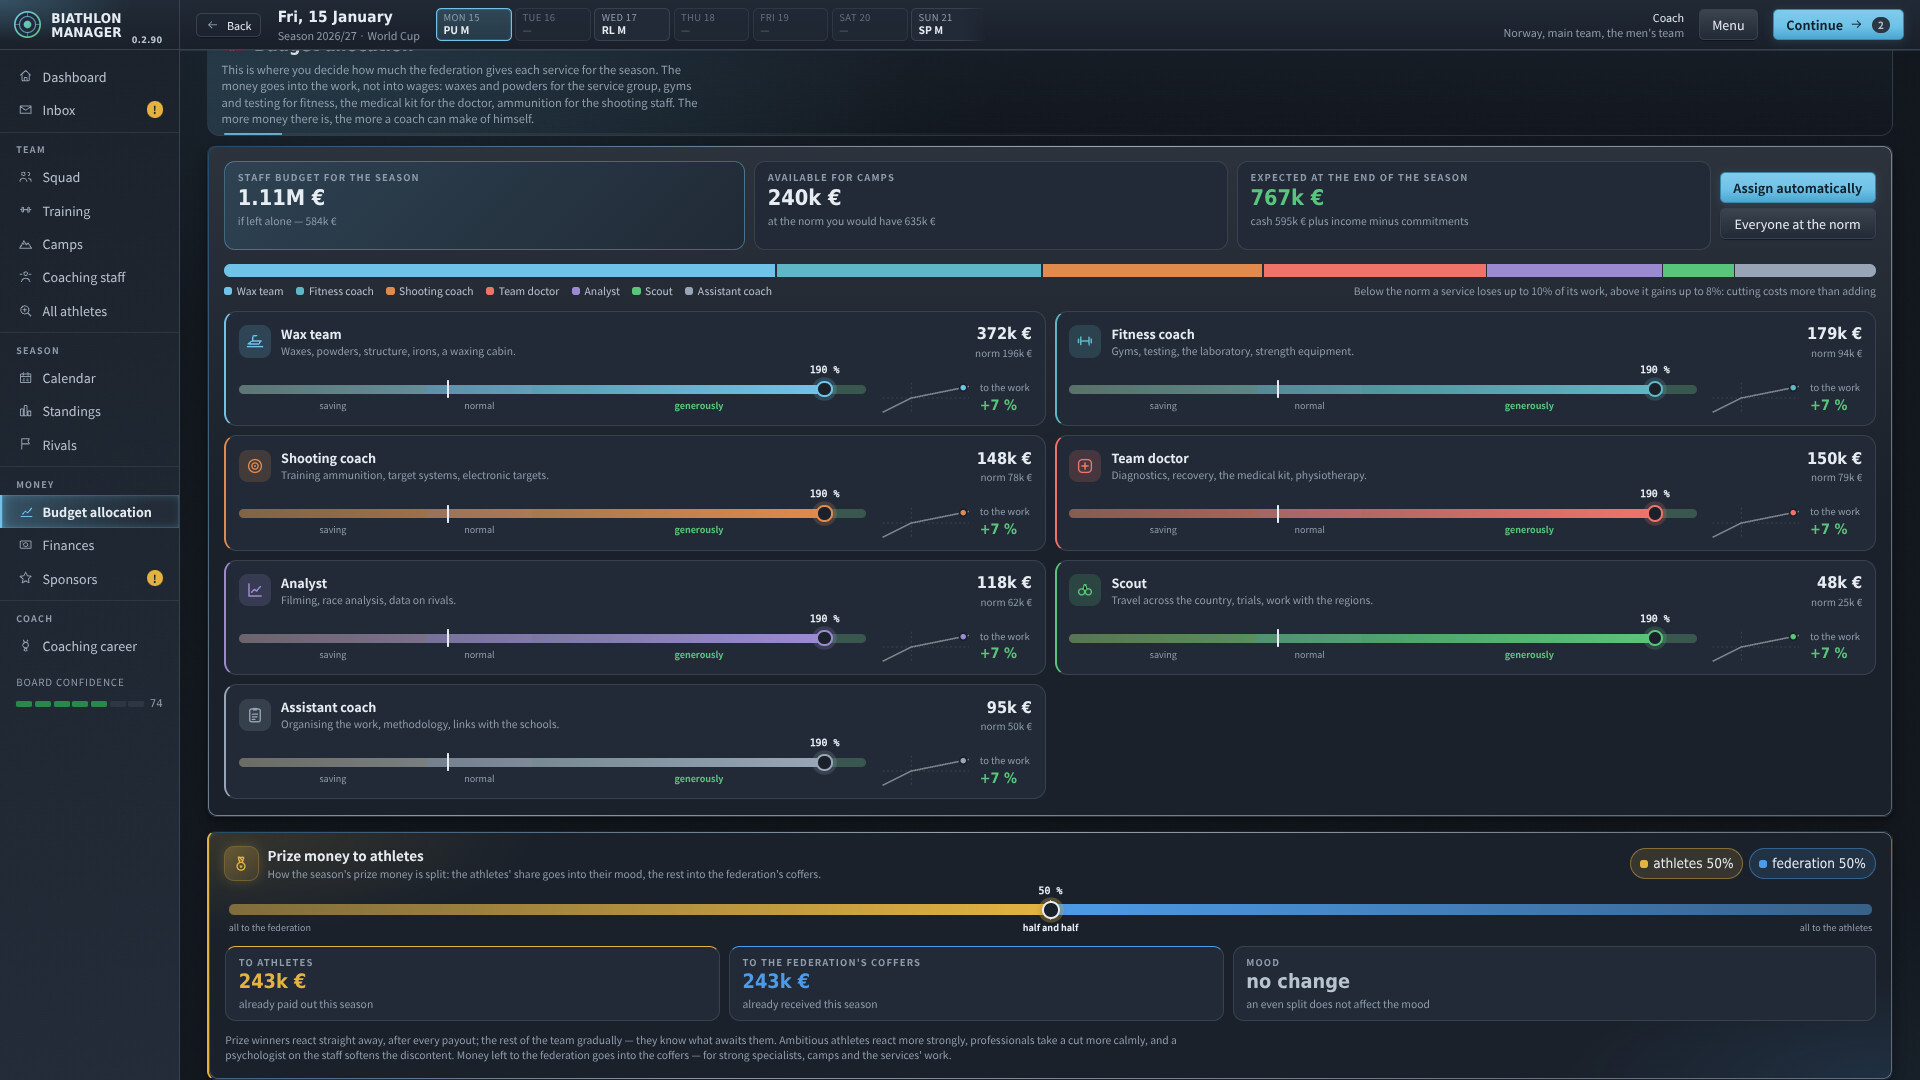Click Everyone at the norm button
This screenshot has width=1920, height=1080.
1797,224
